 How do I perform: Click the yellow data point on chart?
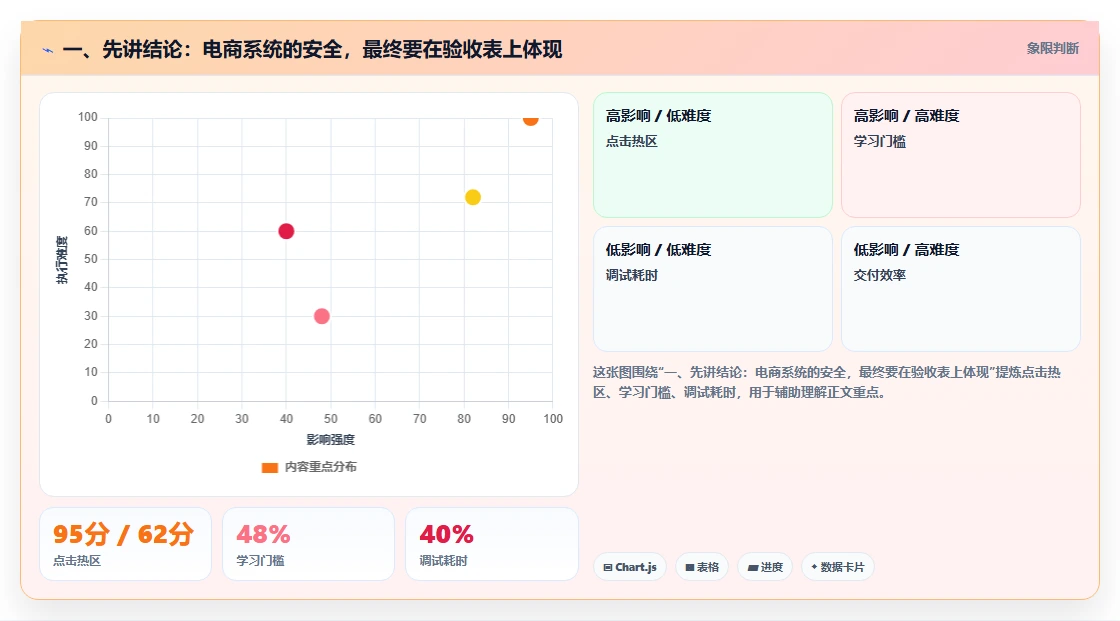point(473,197)
